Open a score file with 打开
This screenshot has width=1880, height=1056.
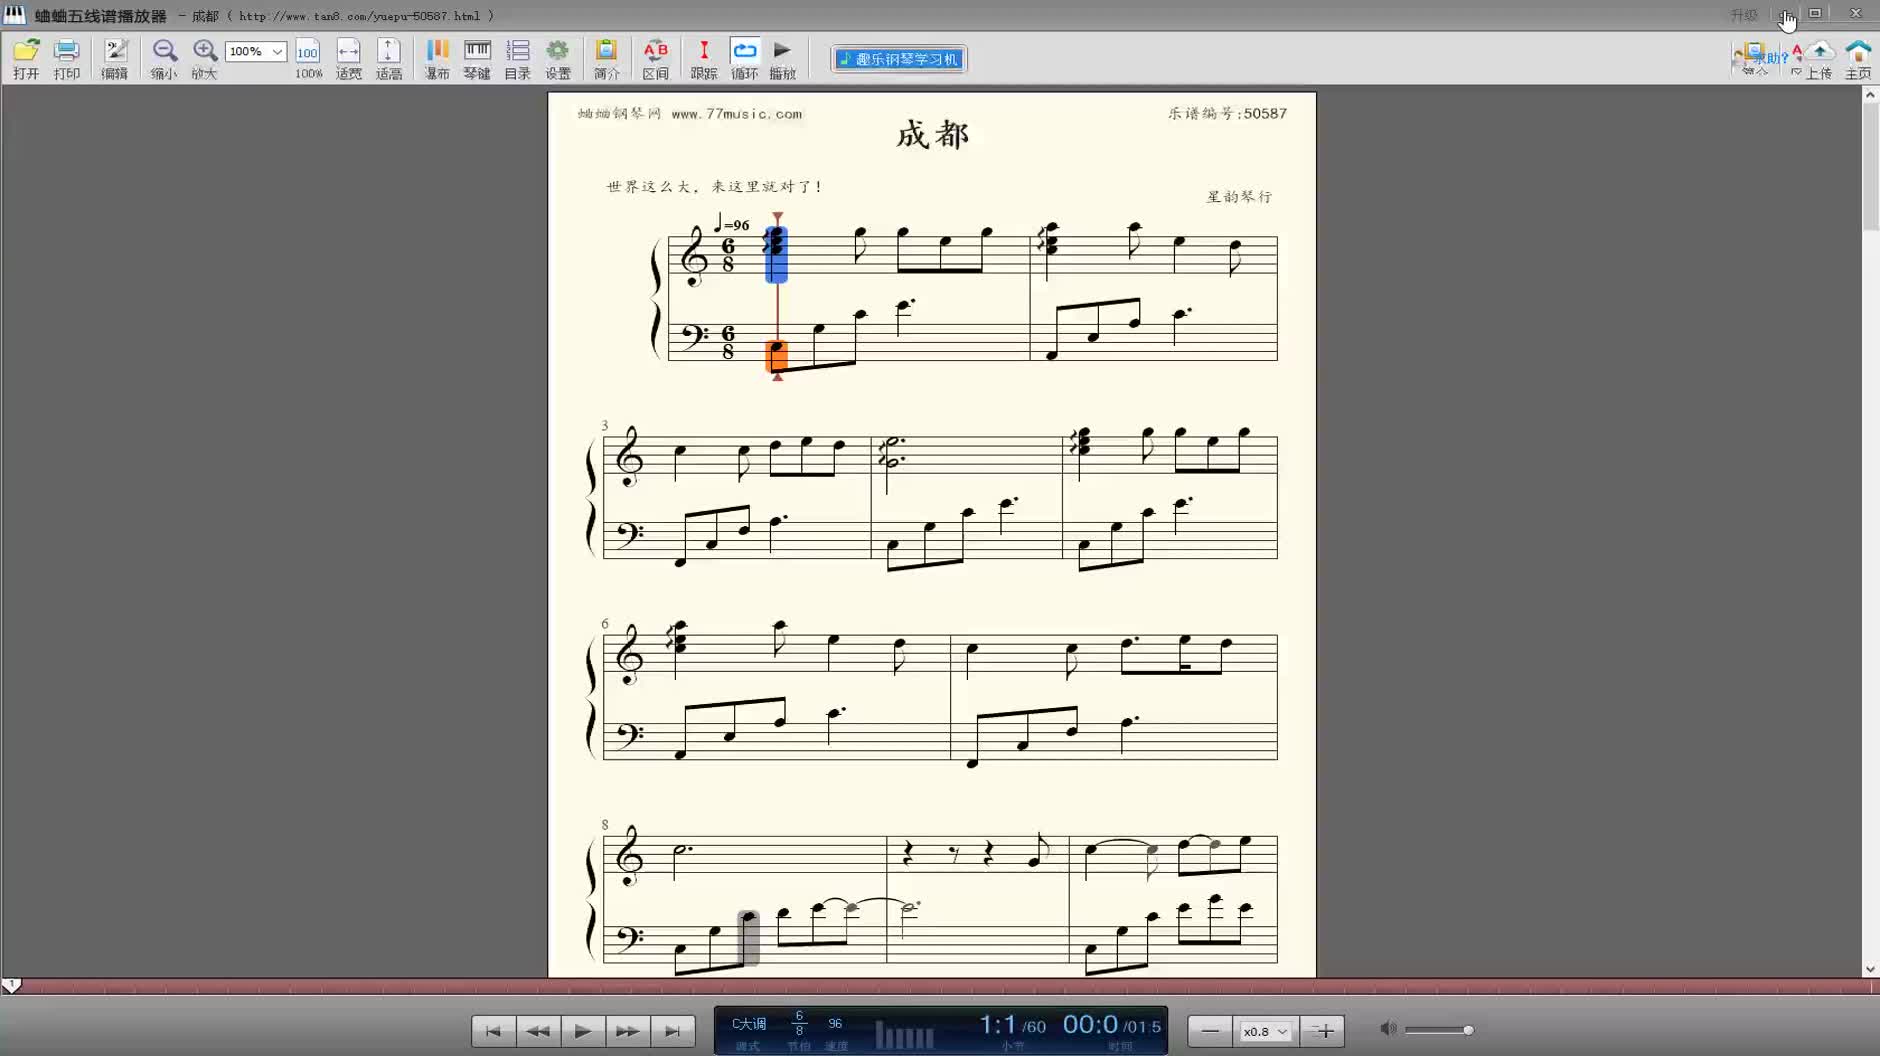point(26,59)
